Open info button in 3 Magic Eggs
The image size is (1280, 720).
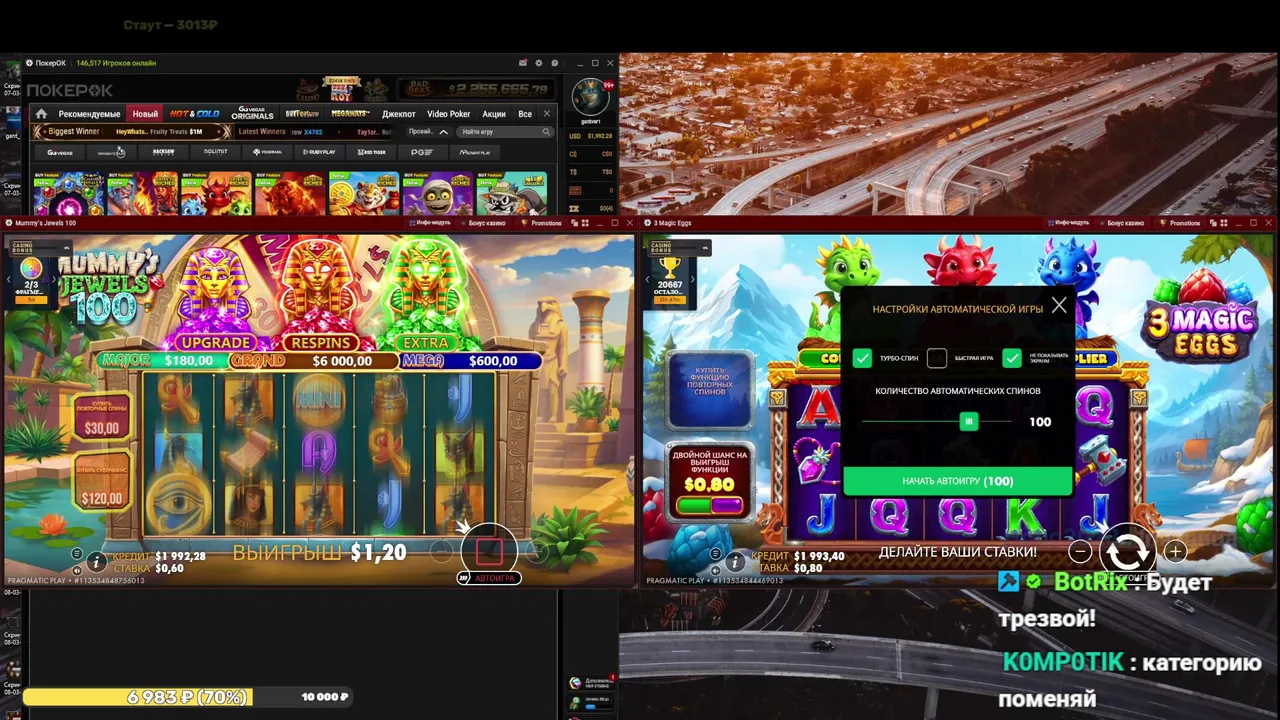[735, 562]
